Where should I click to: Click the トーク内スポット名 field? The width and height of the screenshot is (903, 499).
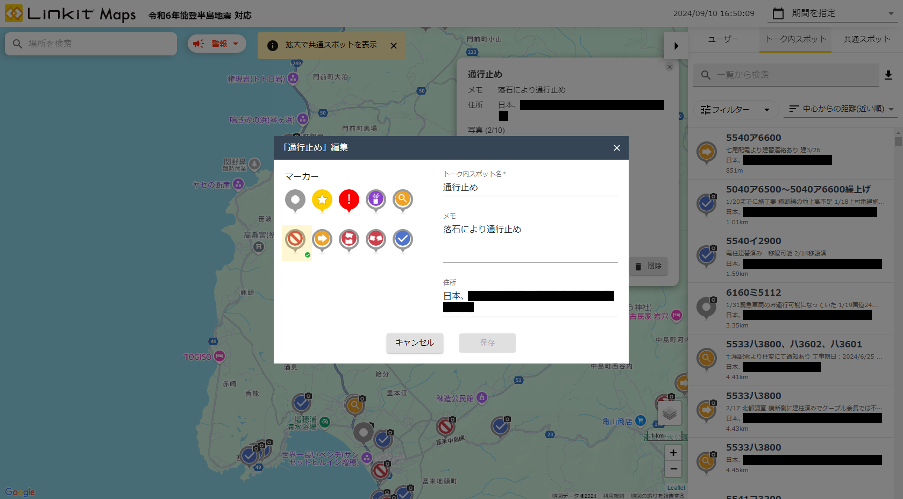click(x=530, y=187)
